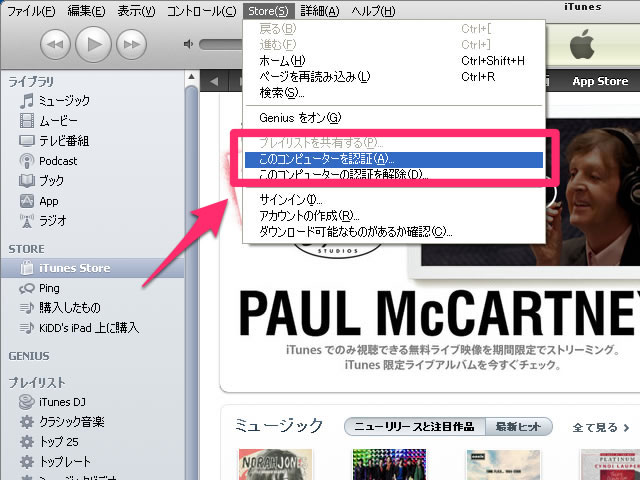Click the GENIUS section header
This screenshot has height=480, width=640.
29,356
